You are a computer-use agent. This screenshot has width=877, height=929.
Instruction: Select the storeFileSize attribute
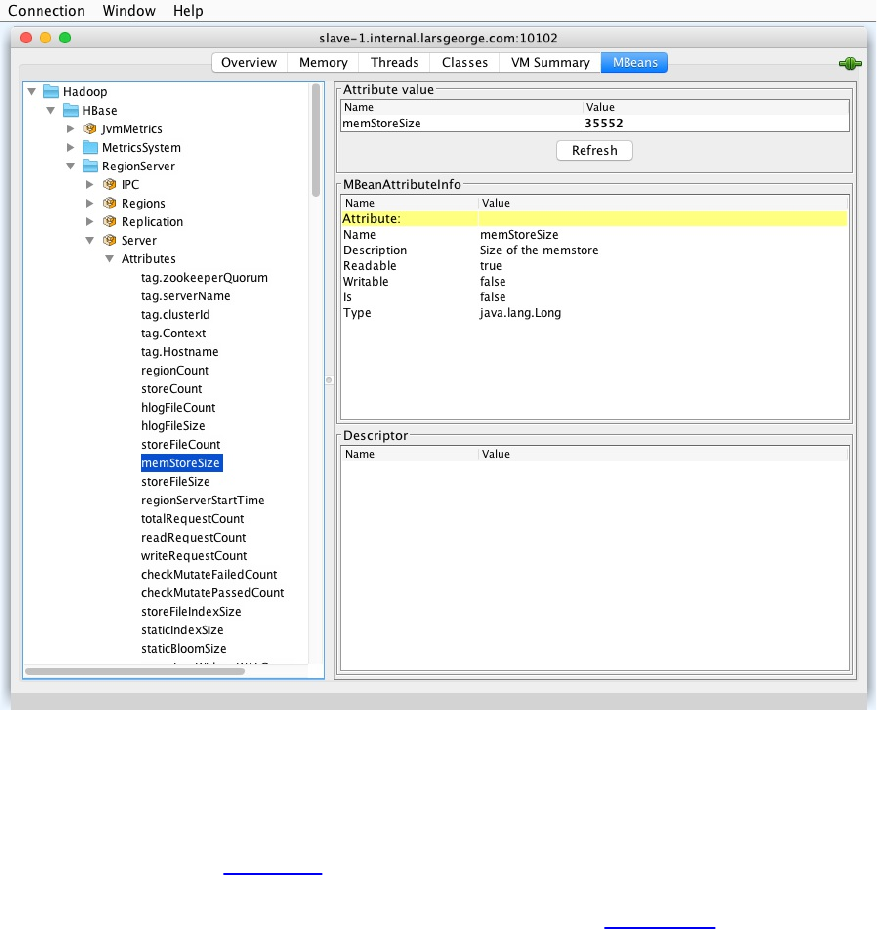pos(175,482)
